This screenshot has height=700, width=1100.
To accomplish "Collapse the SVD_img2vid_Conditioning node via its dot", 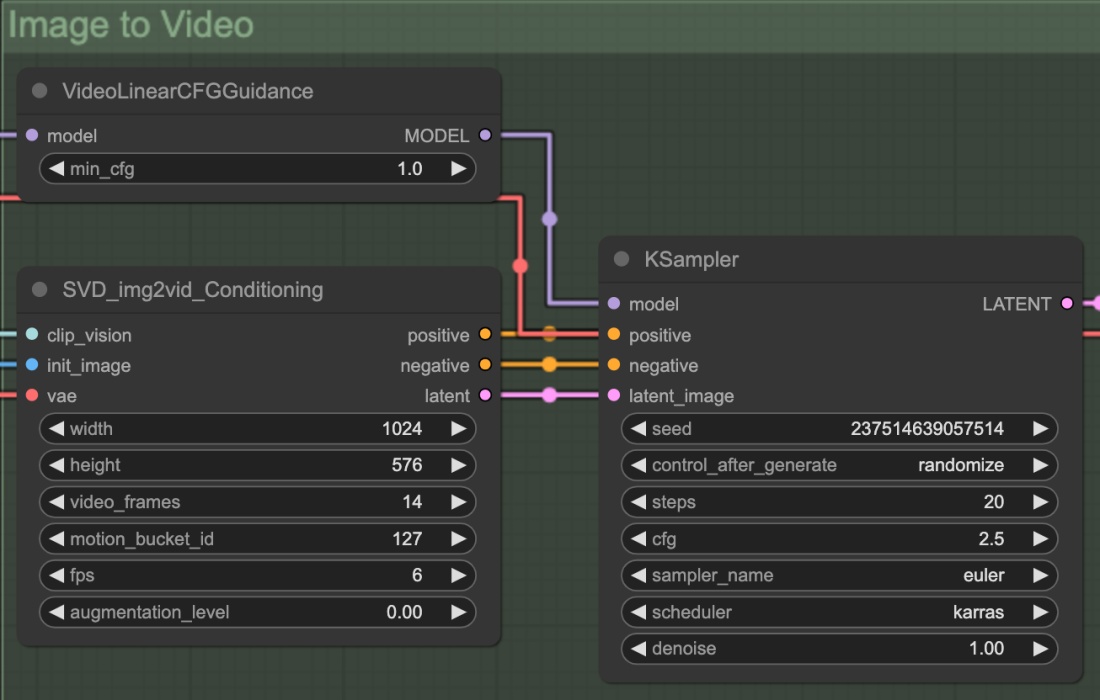I will click(x=40, y=290).
